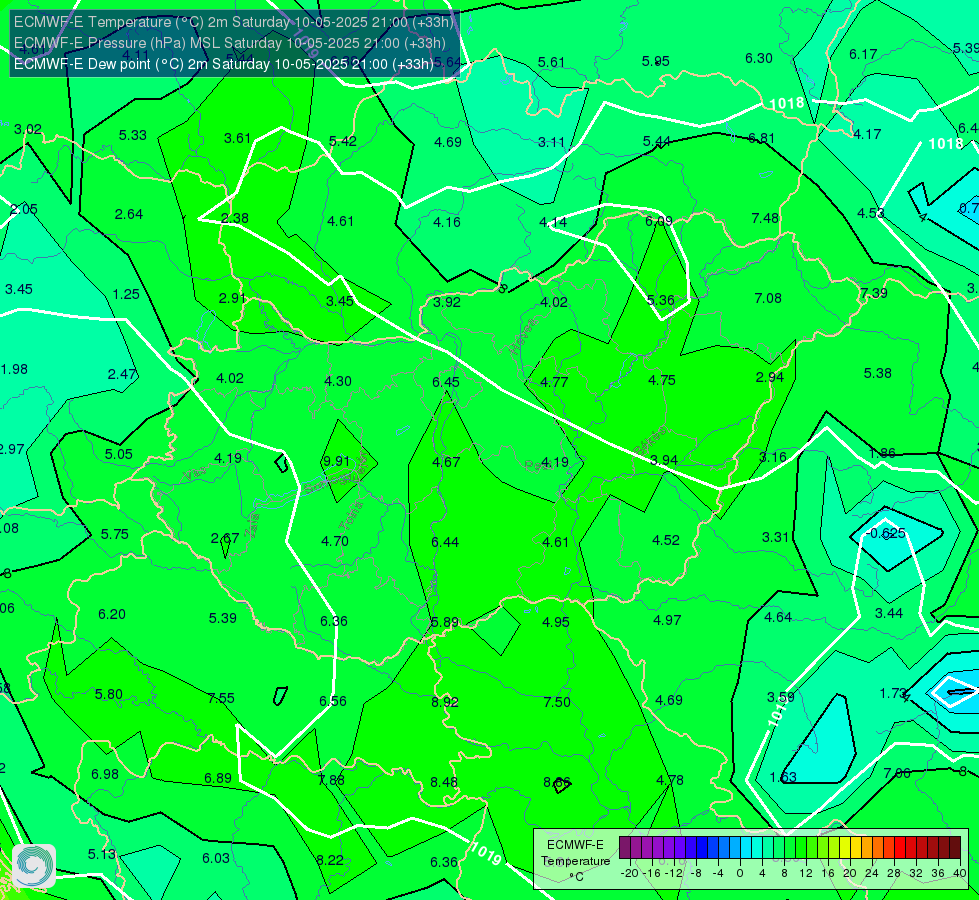Click the 4.70 dew point value
This screenshot has height=900, width=979.
pos(335,541)
